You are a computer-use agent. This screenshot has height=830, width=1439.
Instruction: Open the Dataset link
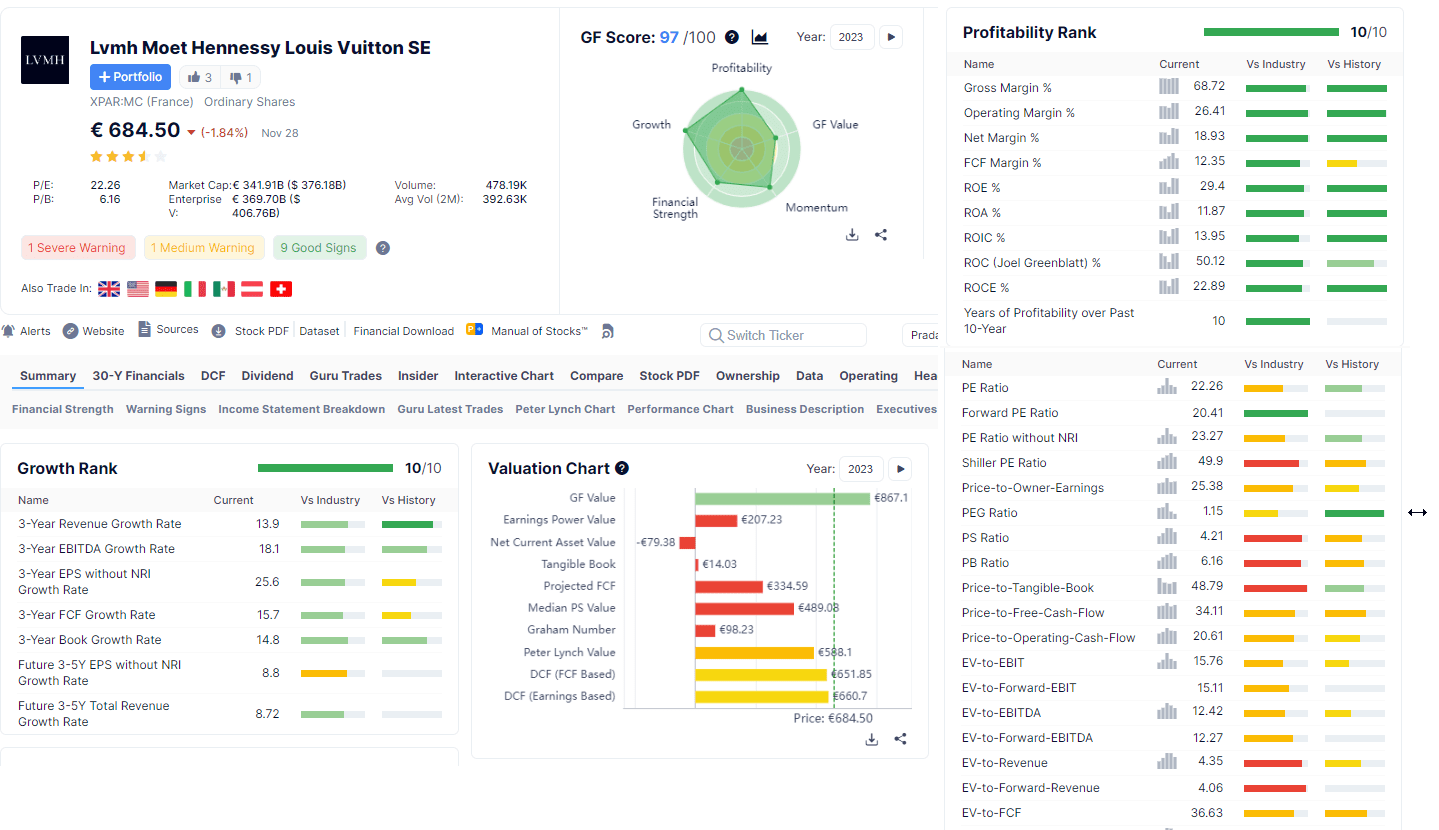click(320, 331)
